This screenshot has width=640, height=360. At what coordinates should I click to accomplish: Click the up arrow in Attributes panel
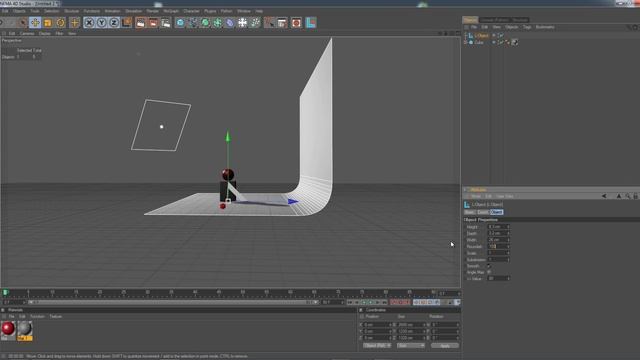pyautogui.click(x=619, y=196)
